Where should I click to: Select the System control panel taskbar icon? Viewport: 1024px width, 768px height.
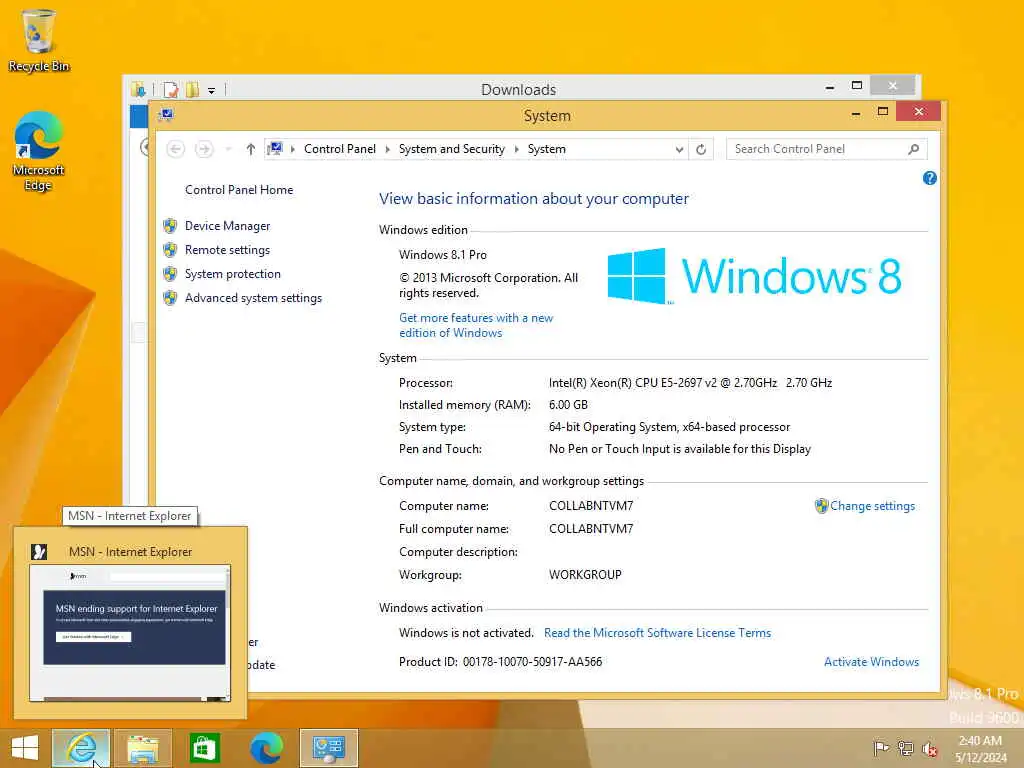(328, 748)
